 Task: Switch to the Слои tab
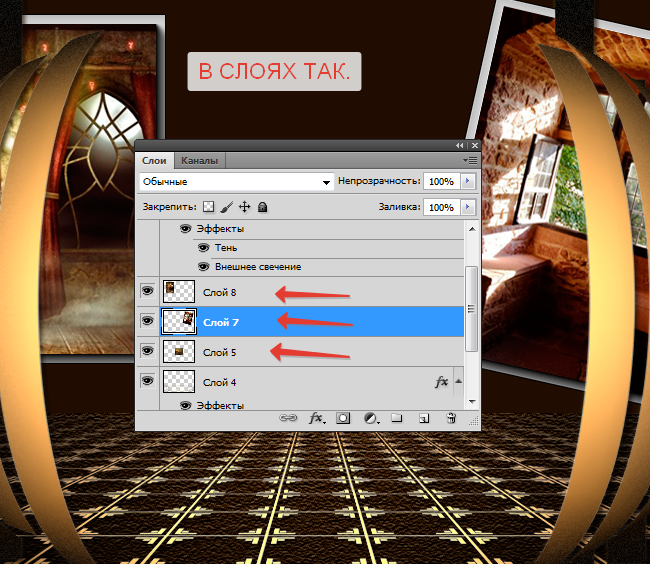coord(154,160)
